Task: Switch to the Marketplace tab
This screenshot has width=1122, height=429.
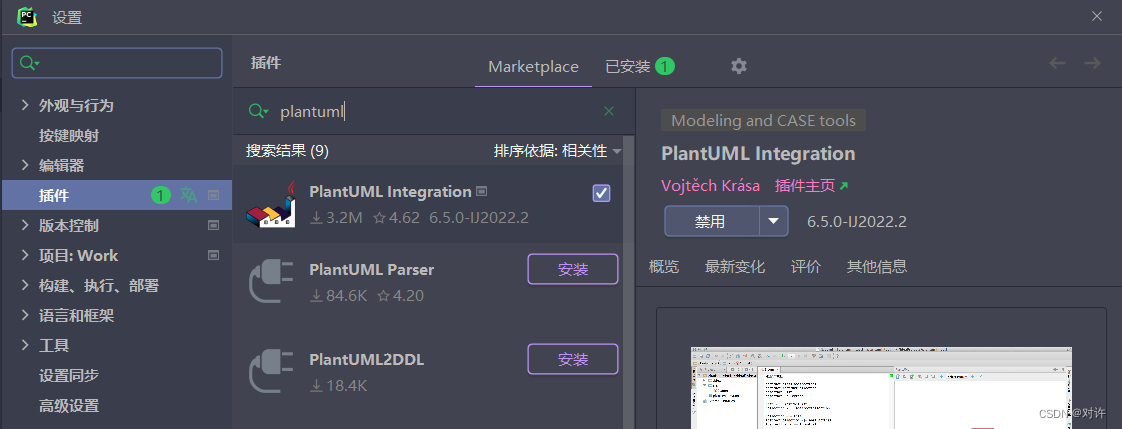Action: pos(533,66)
